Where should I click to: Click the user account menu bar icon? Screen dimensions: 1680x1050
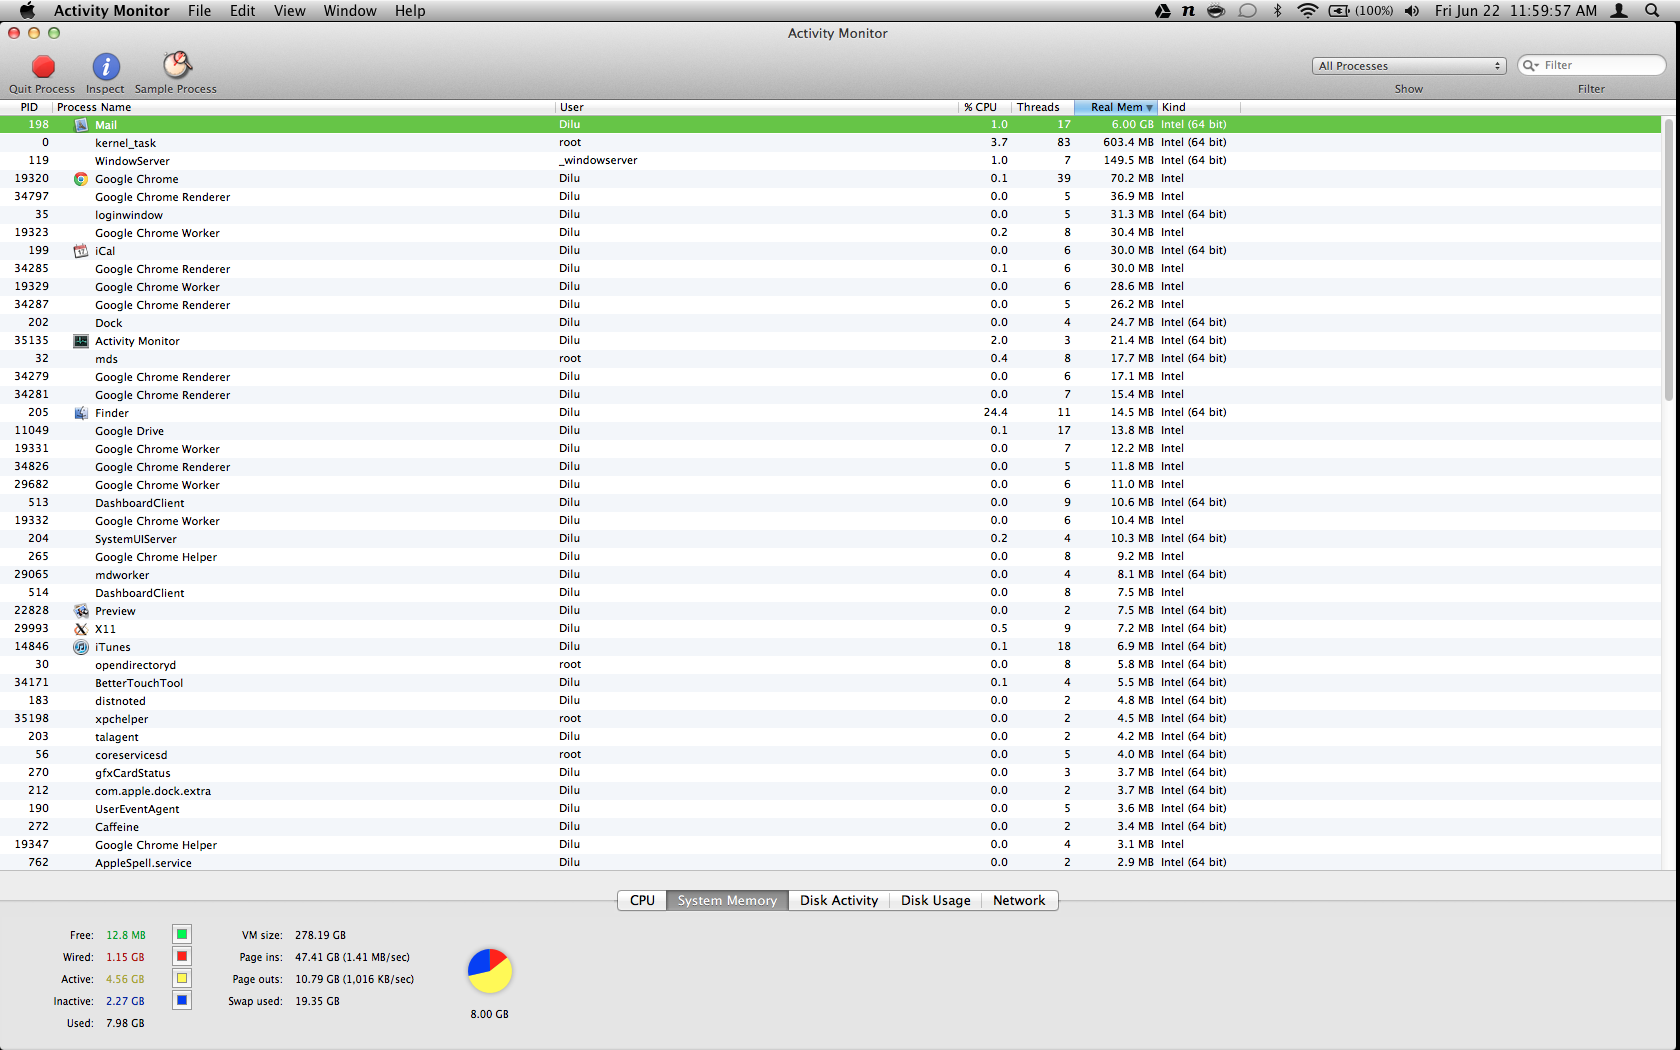pos(1619,10)
